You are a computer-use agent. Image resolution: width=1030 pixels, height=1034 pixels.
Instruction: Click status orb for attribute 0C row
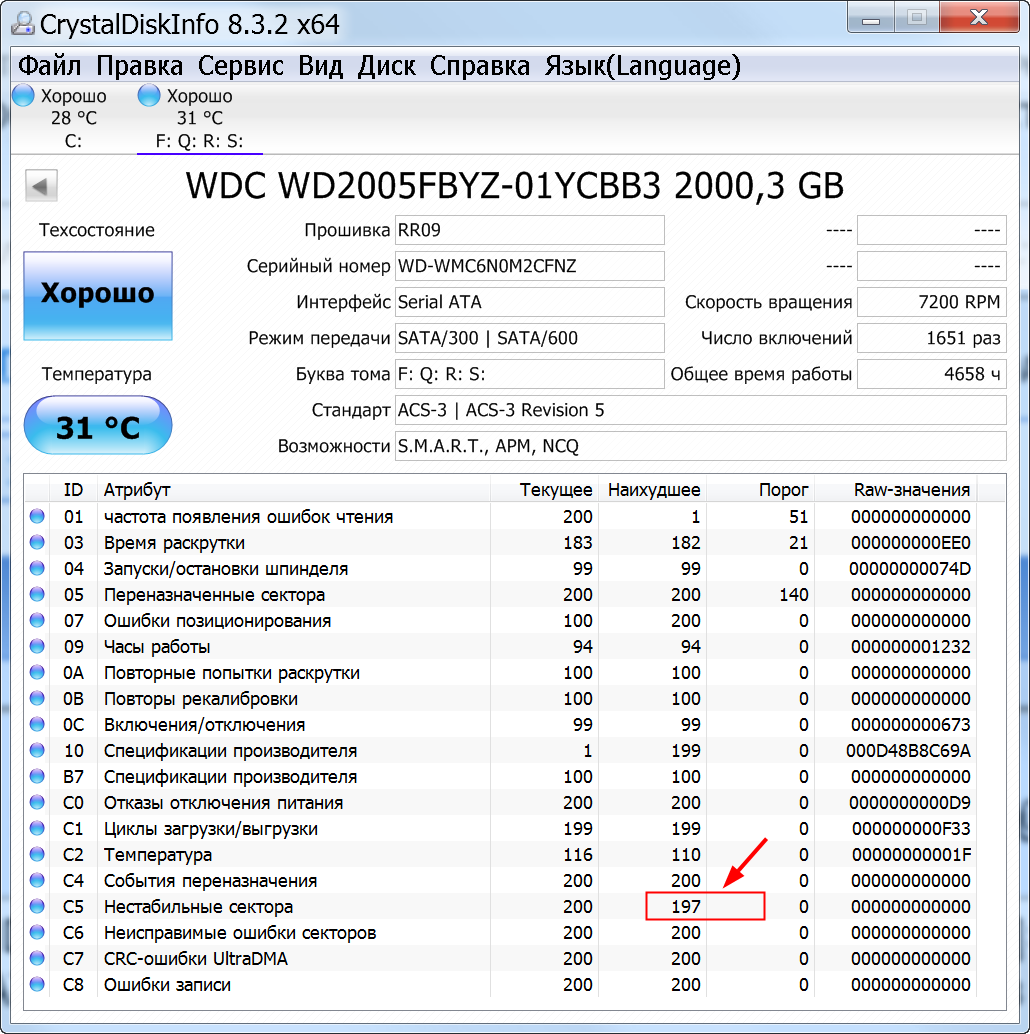pos(37,724)
